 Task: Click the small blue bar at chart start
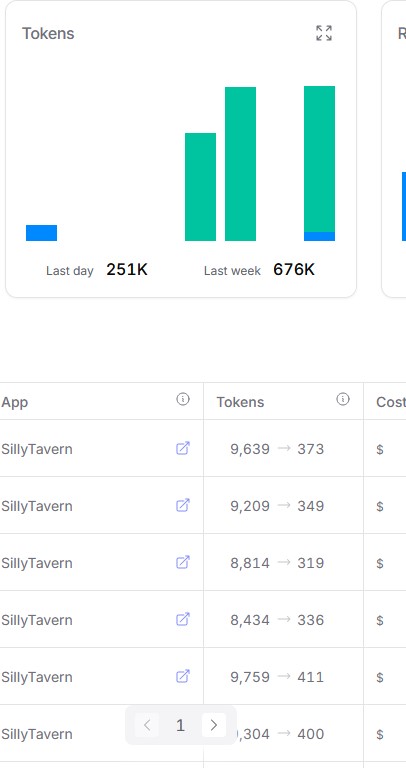42,233
